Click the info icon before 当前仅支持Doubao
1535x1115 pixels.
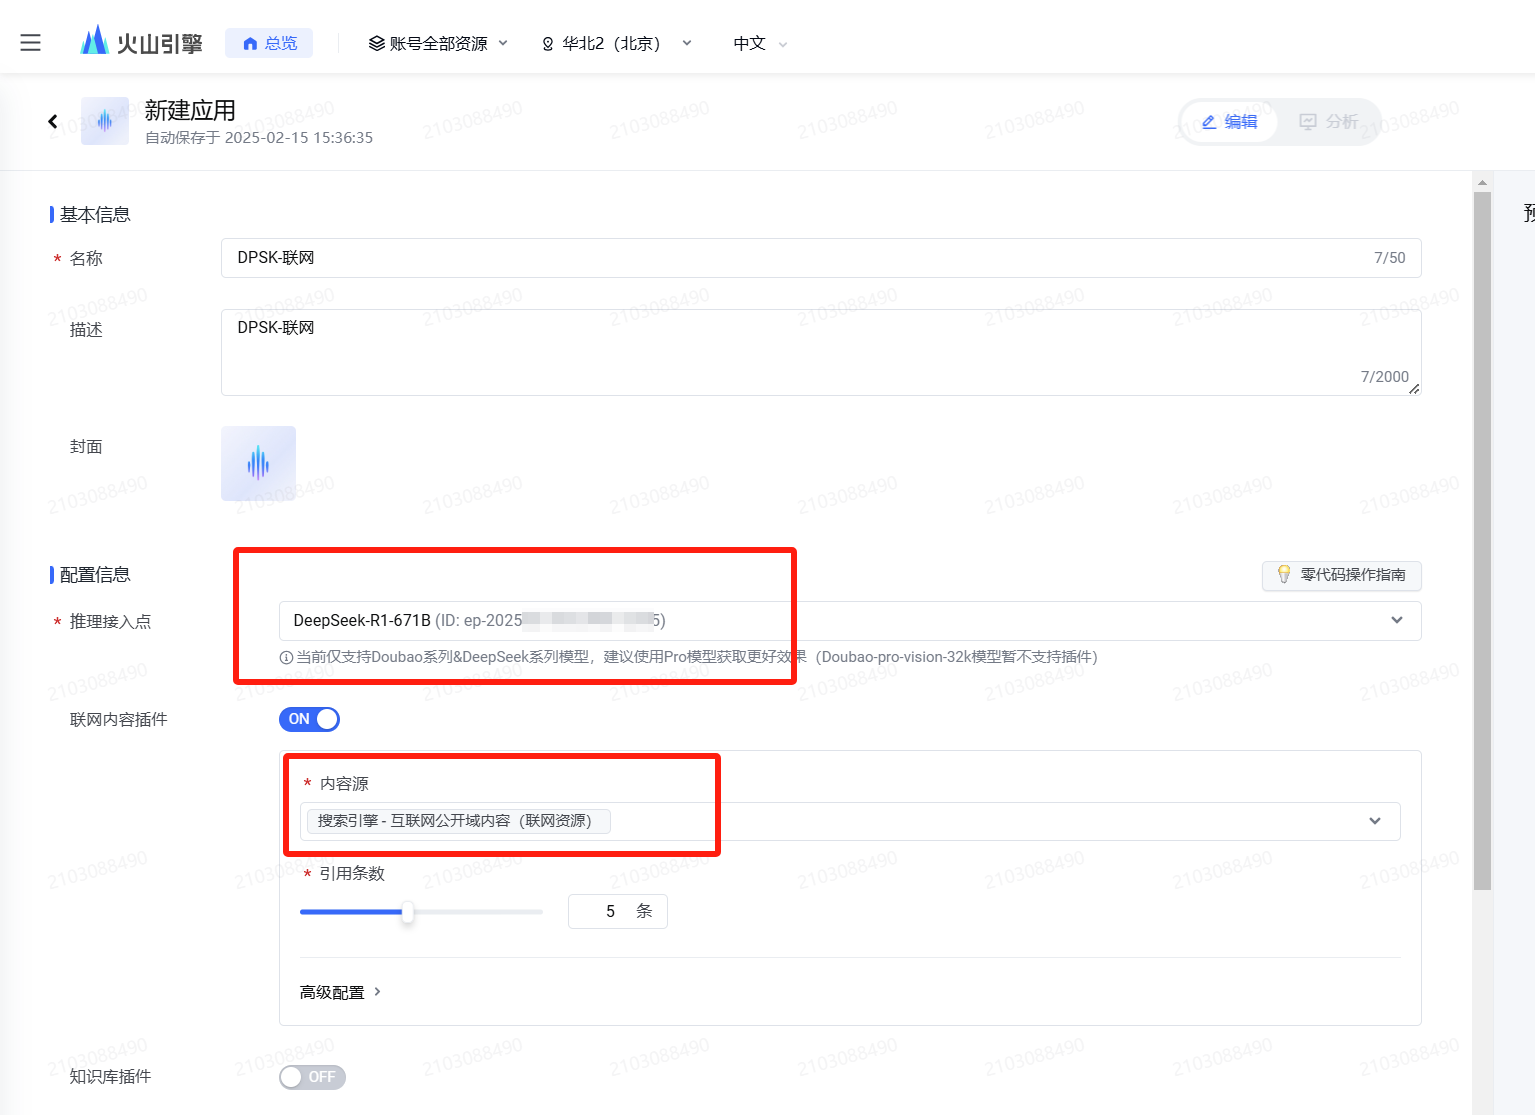pos(286,657)
